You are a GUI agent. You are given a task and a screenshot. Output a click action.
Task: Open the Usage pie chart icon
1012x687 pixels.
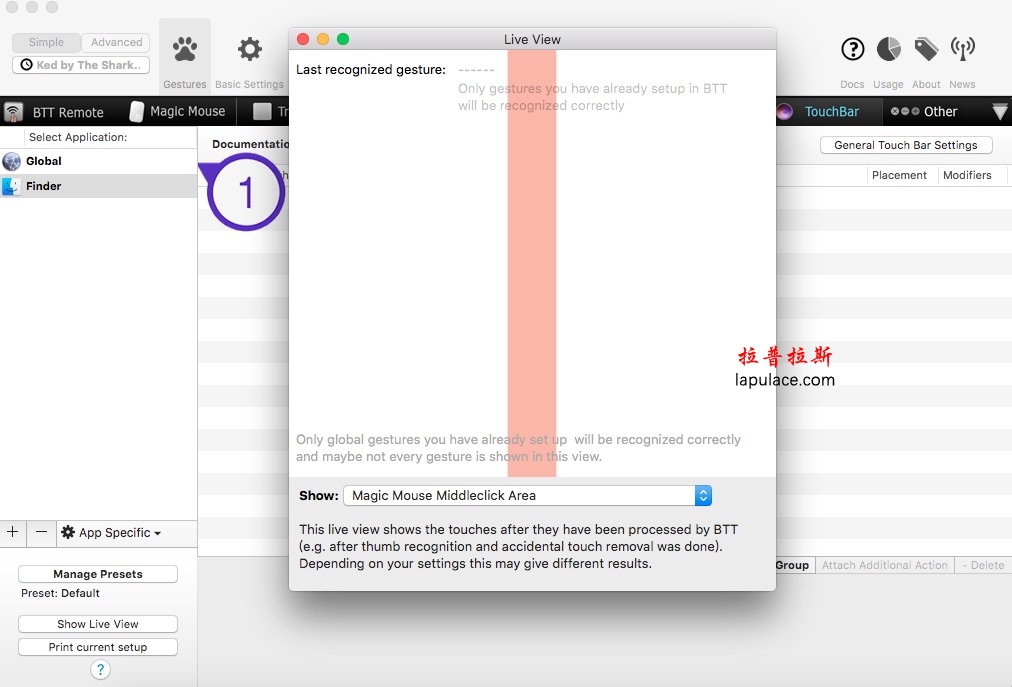click(x=889, y=49)
